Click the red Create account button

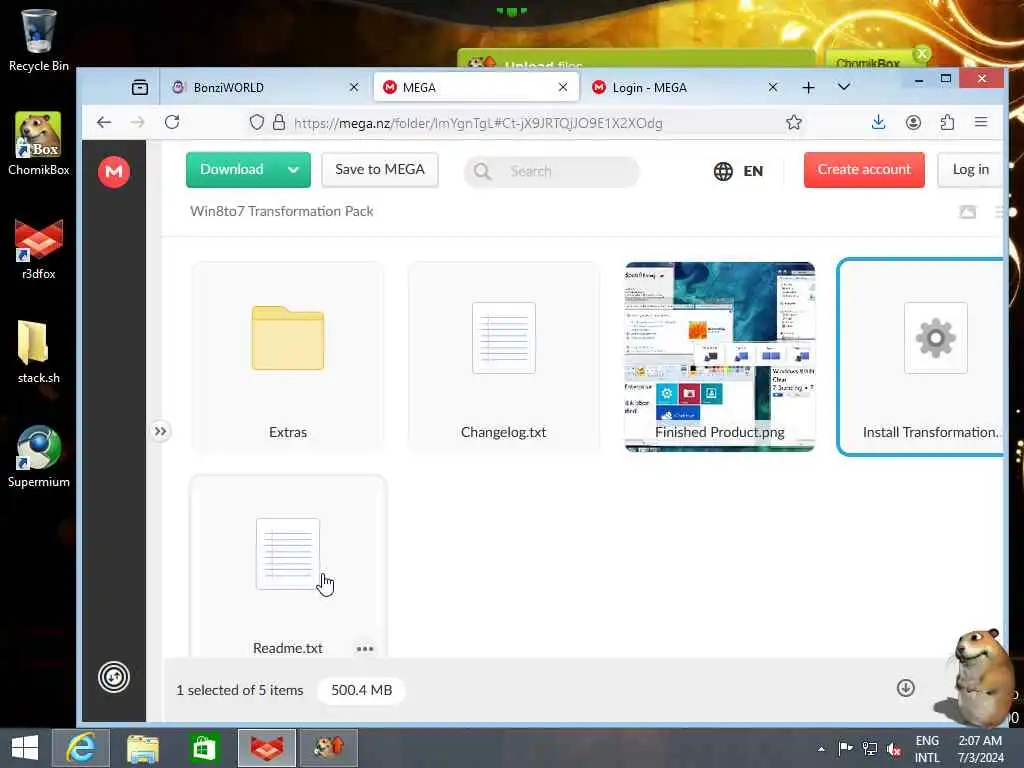click(x=864, y=170)
